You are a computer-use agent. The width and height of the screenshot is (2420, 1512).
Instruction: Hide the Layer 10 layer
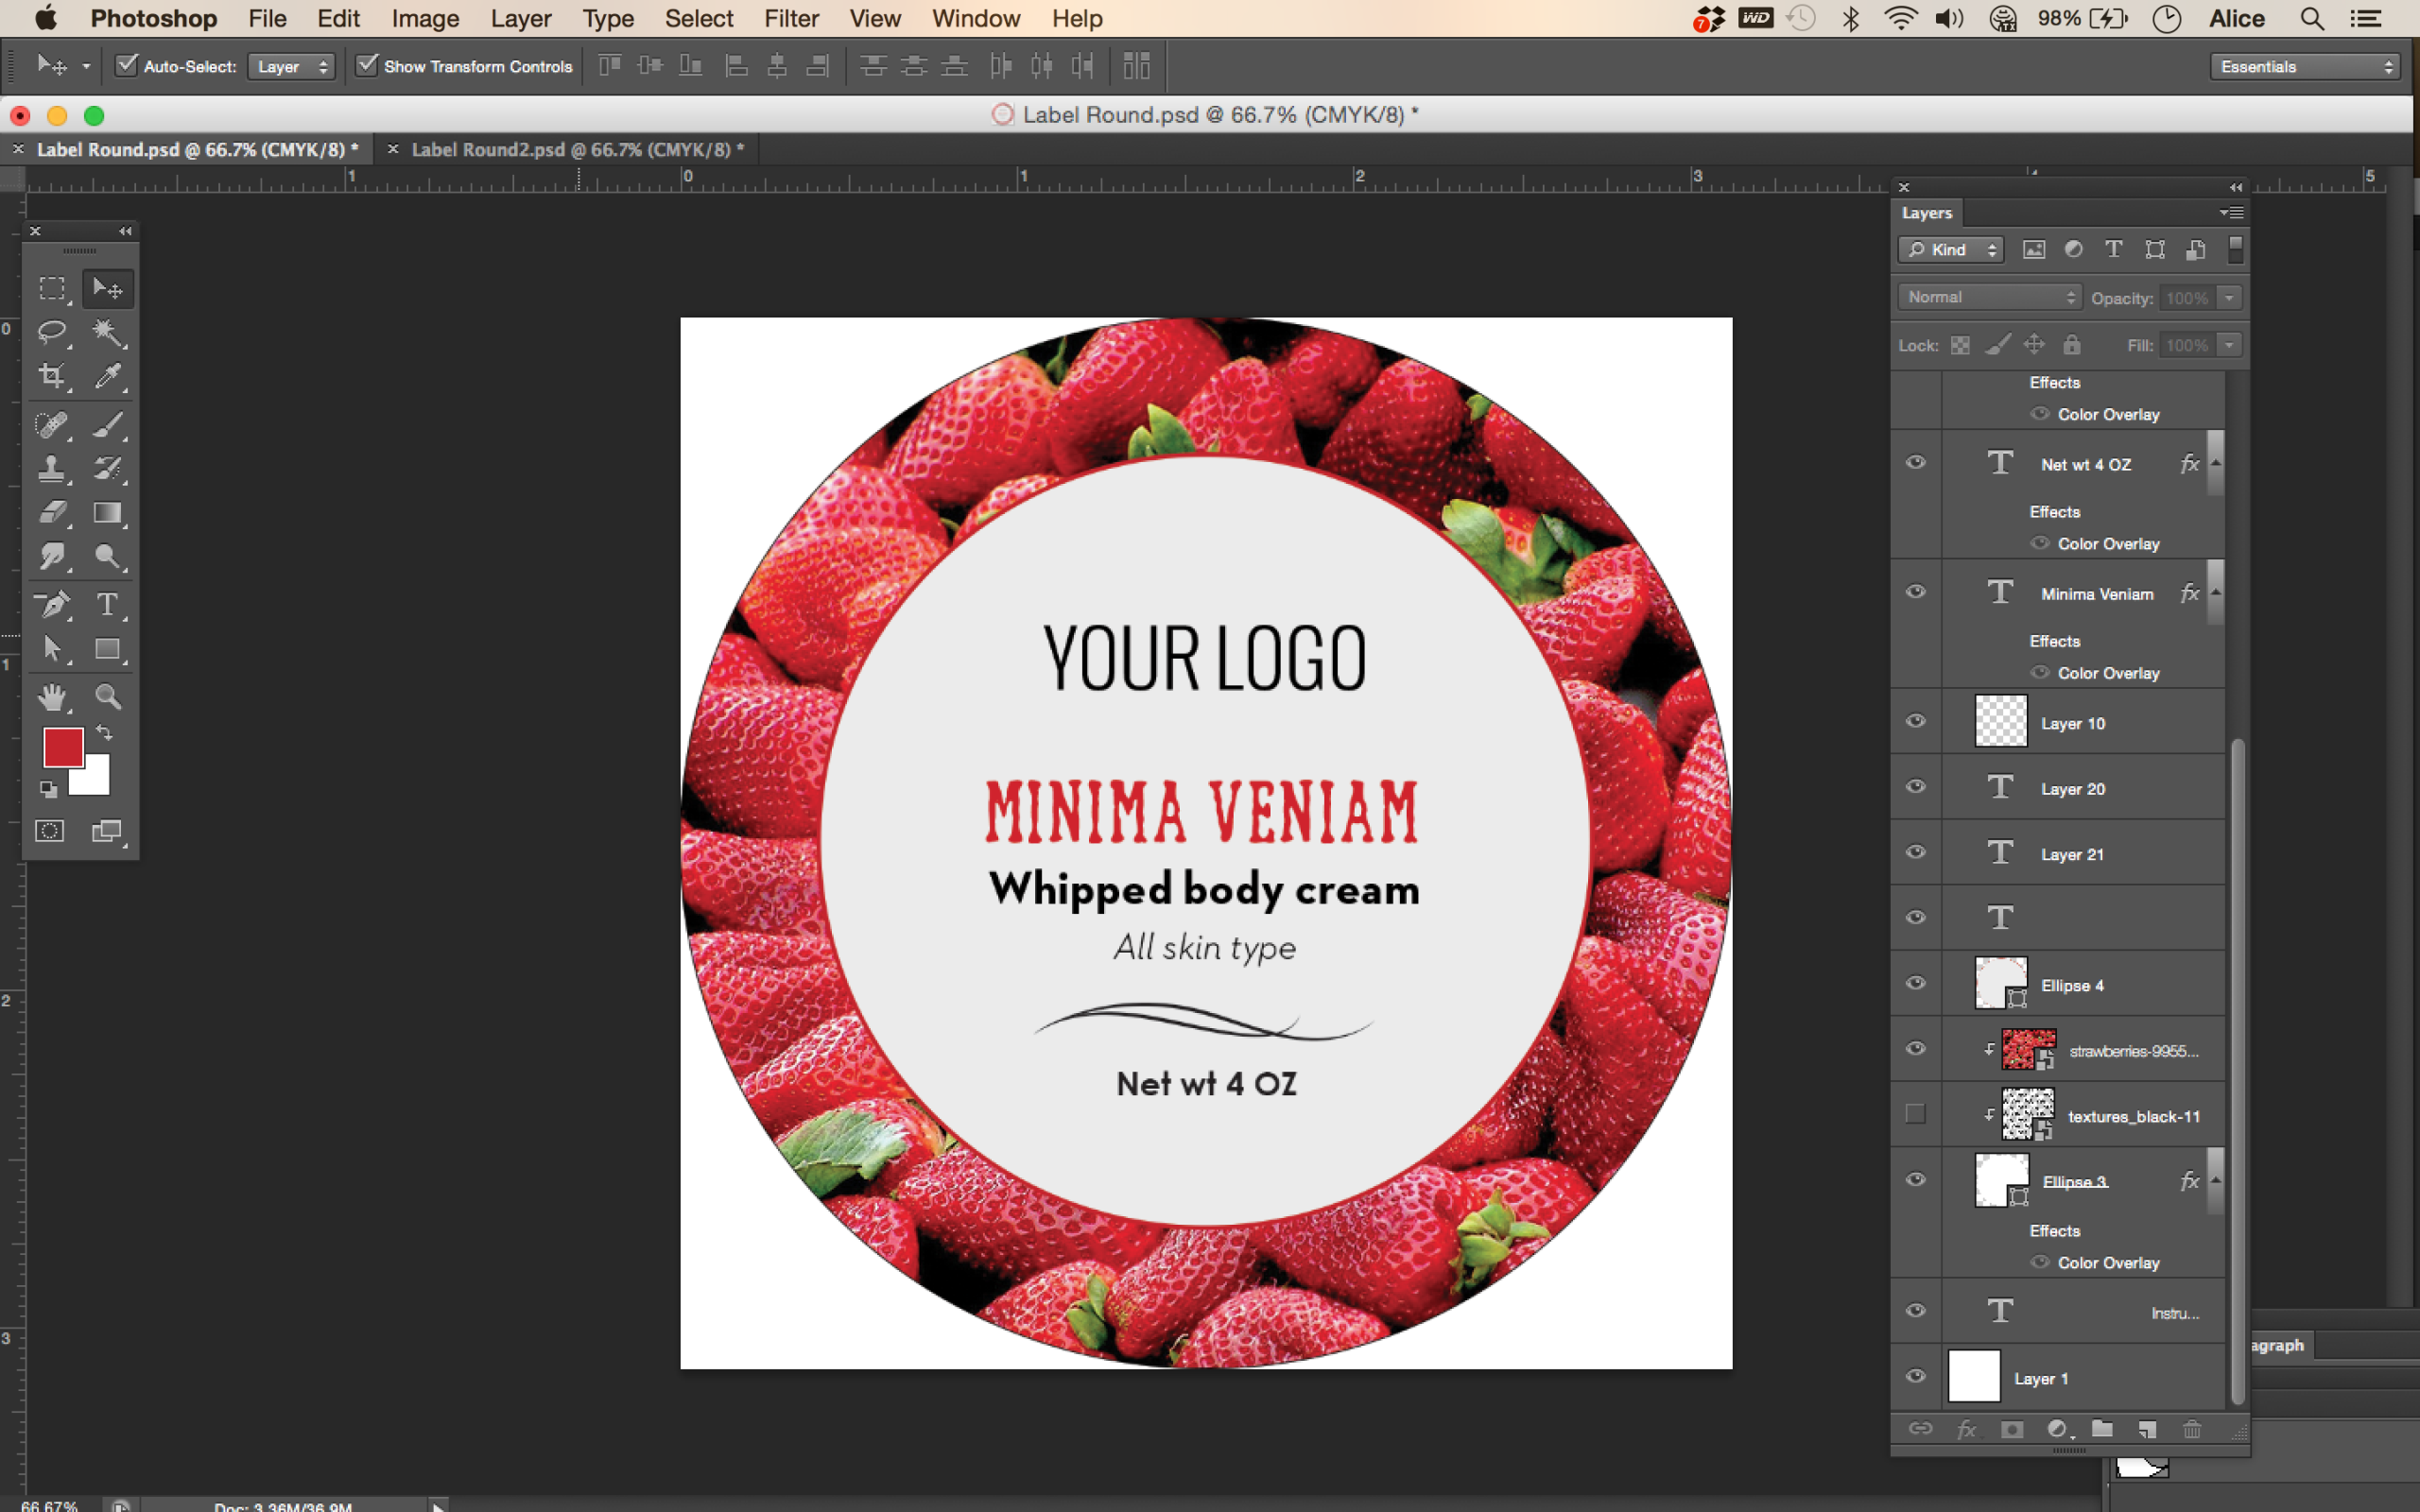[1915, 721]
